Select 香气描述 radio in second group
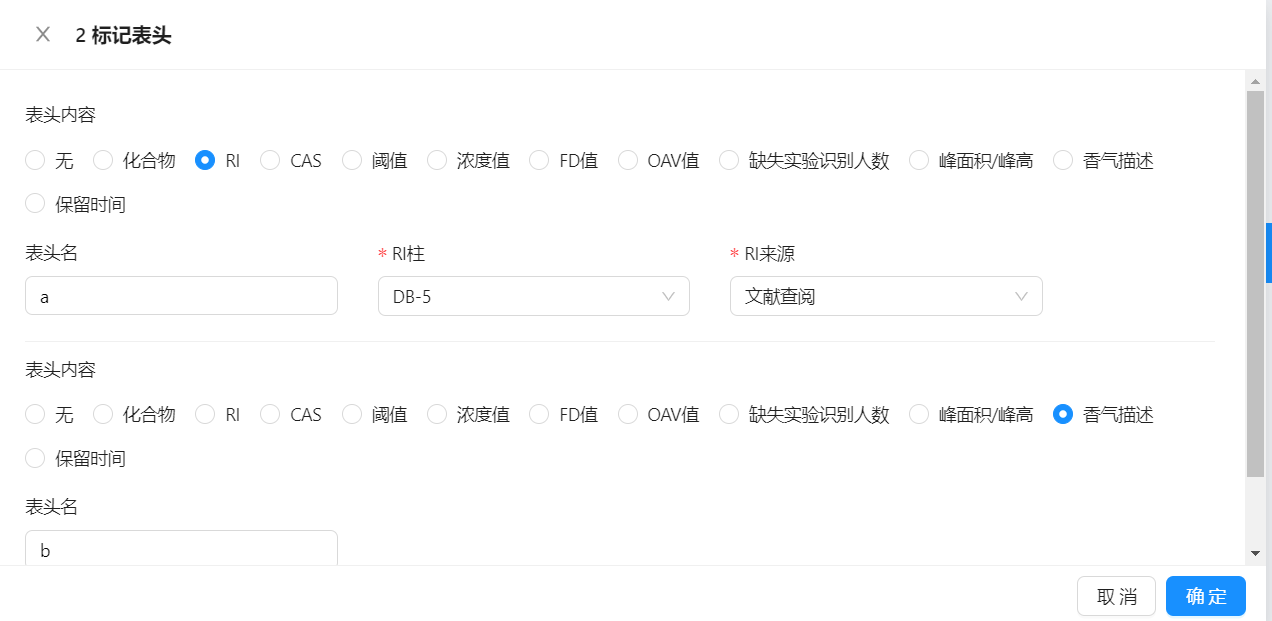 click(x=1062, y=414)
